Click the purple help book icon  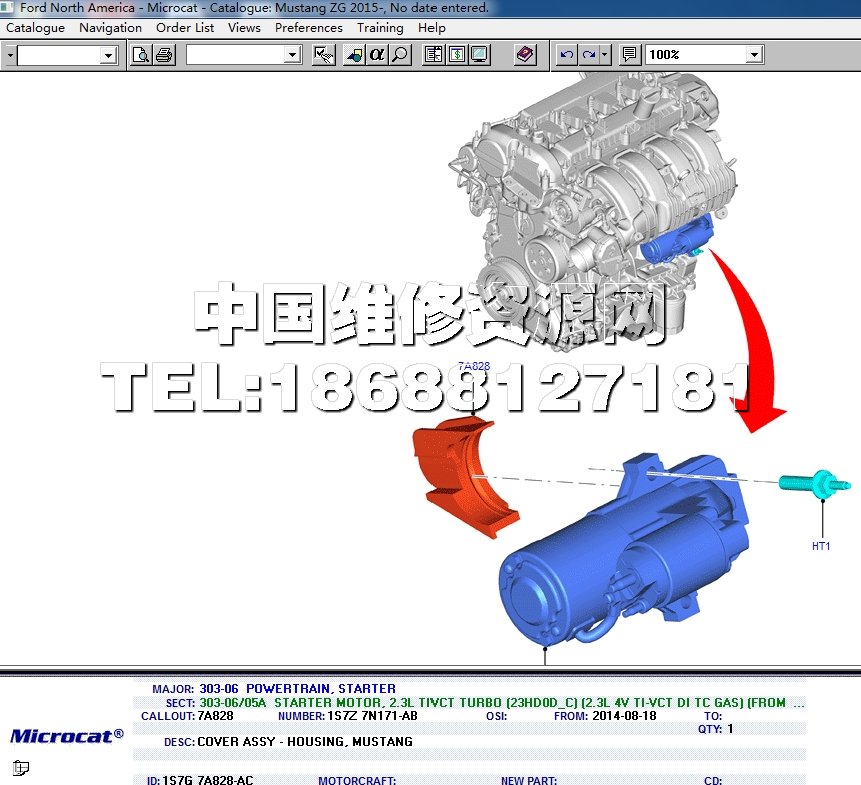pyautogui.click(x=526, y=55)
